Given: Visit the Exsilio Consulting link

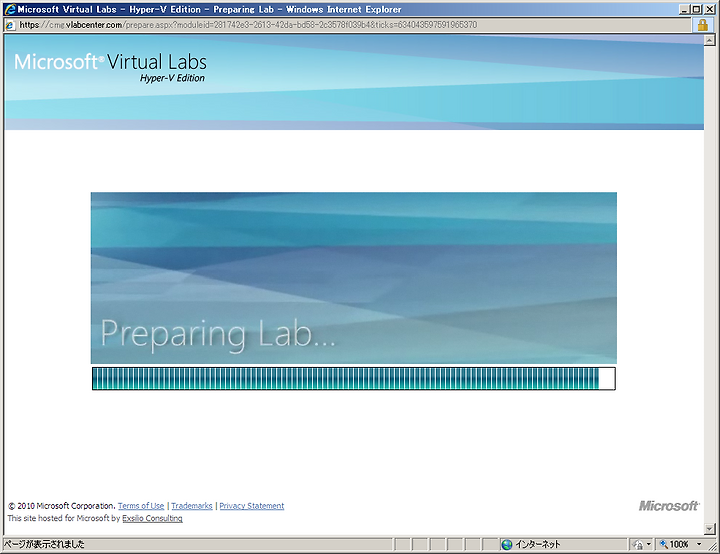Looking at the screenshot, I should [152, 518].
